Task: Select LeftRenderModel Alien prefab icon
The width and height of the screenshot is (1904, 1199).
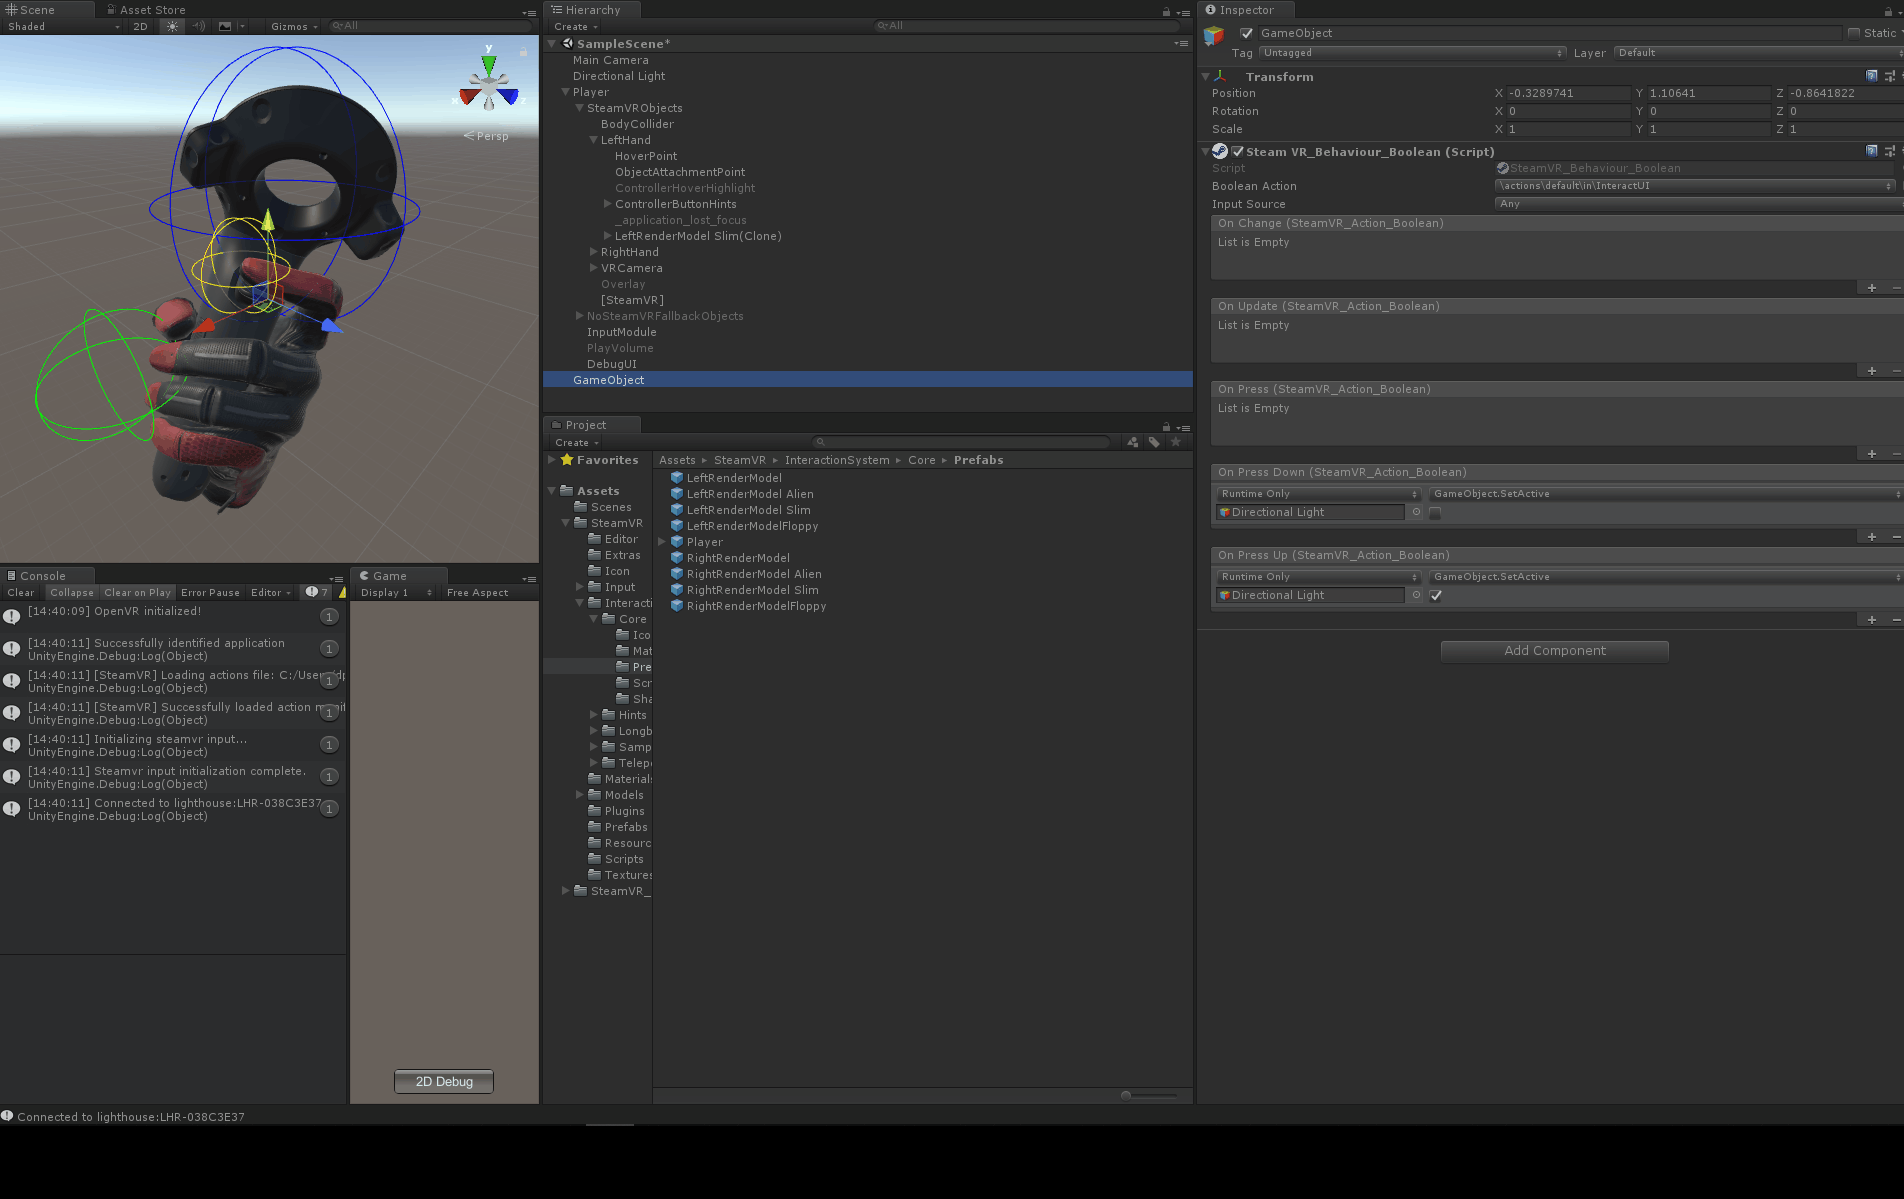Action: [x=677, y=494]
